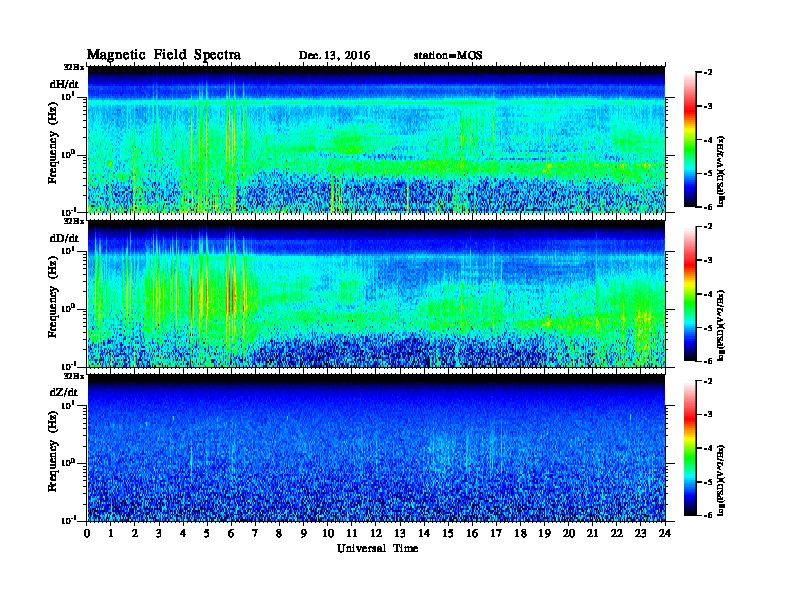Select the dZ/dt panel label
The width and height of the screenshot is (792, 612).
(64, 392)
